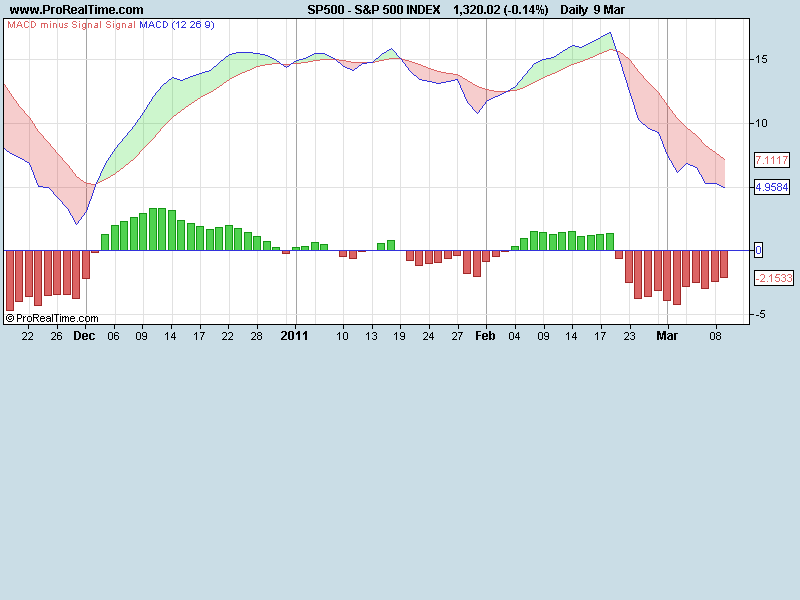Screen dimensions: 800x600
Task: Click the Dec month label on x-axis
Action: [x=84, y=336]
